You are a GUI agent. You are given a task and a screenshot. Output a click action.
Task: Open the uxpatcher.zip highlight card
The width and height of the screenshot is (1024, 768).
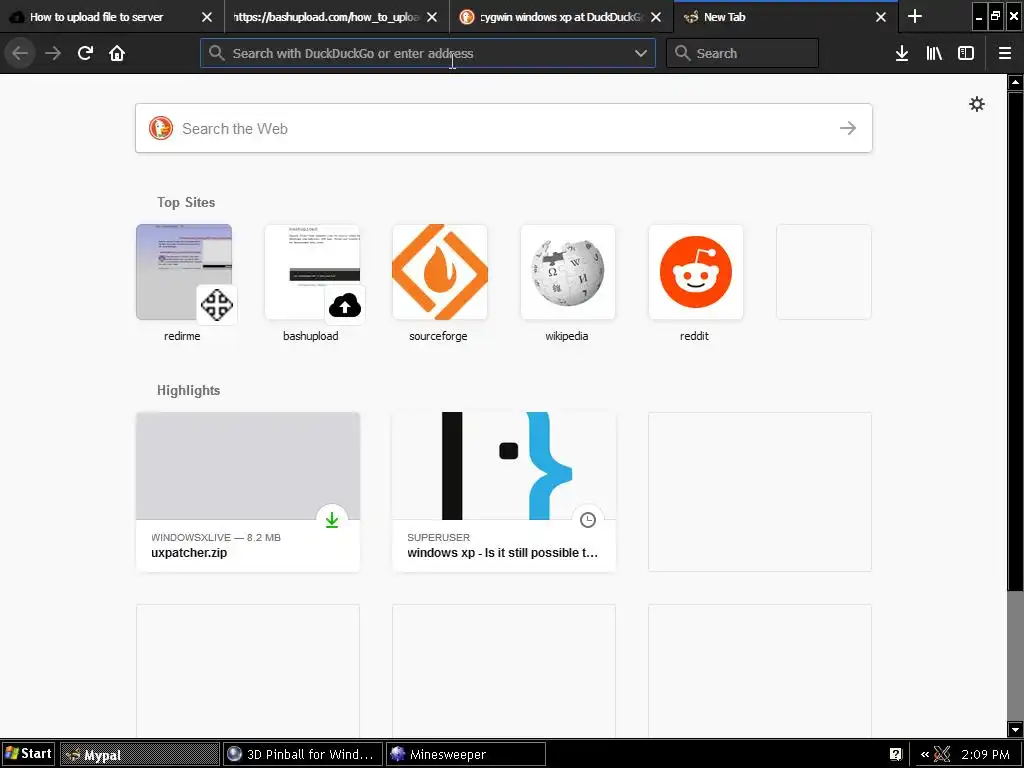[248, 492]
